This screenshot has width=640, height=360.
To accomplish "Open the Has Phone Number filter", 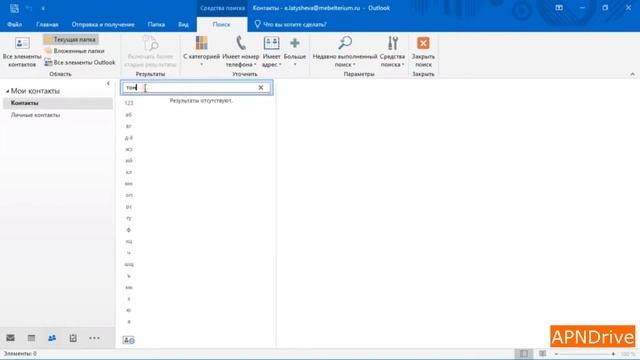I will [x=240, y=52].
